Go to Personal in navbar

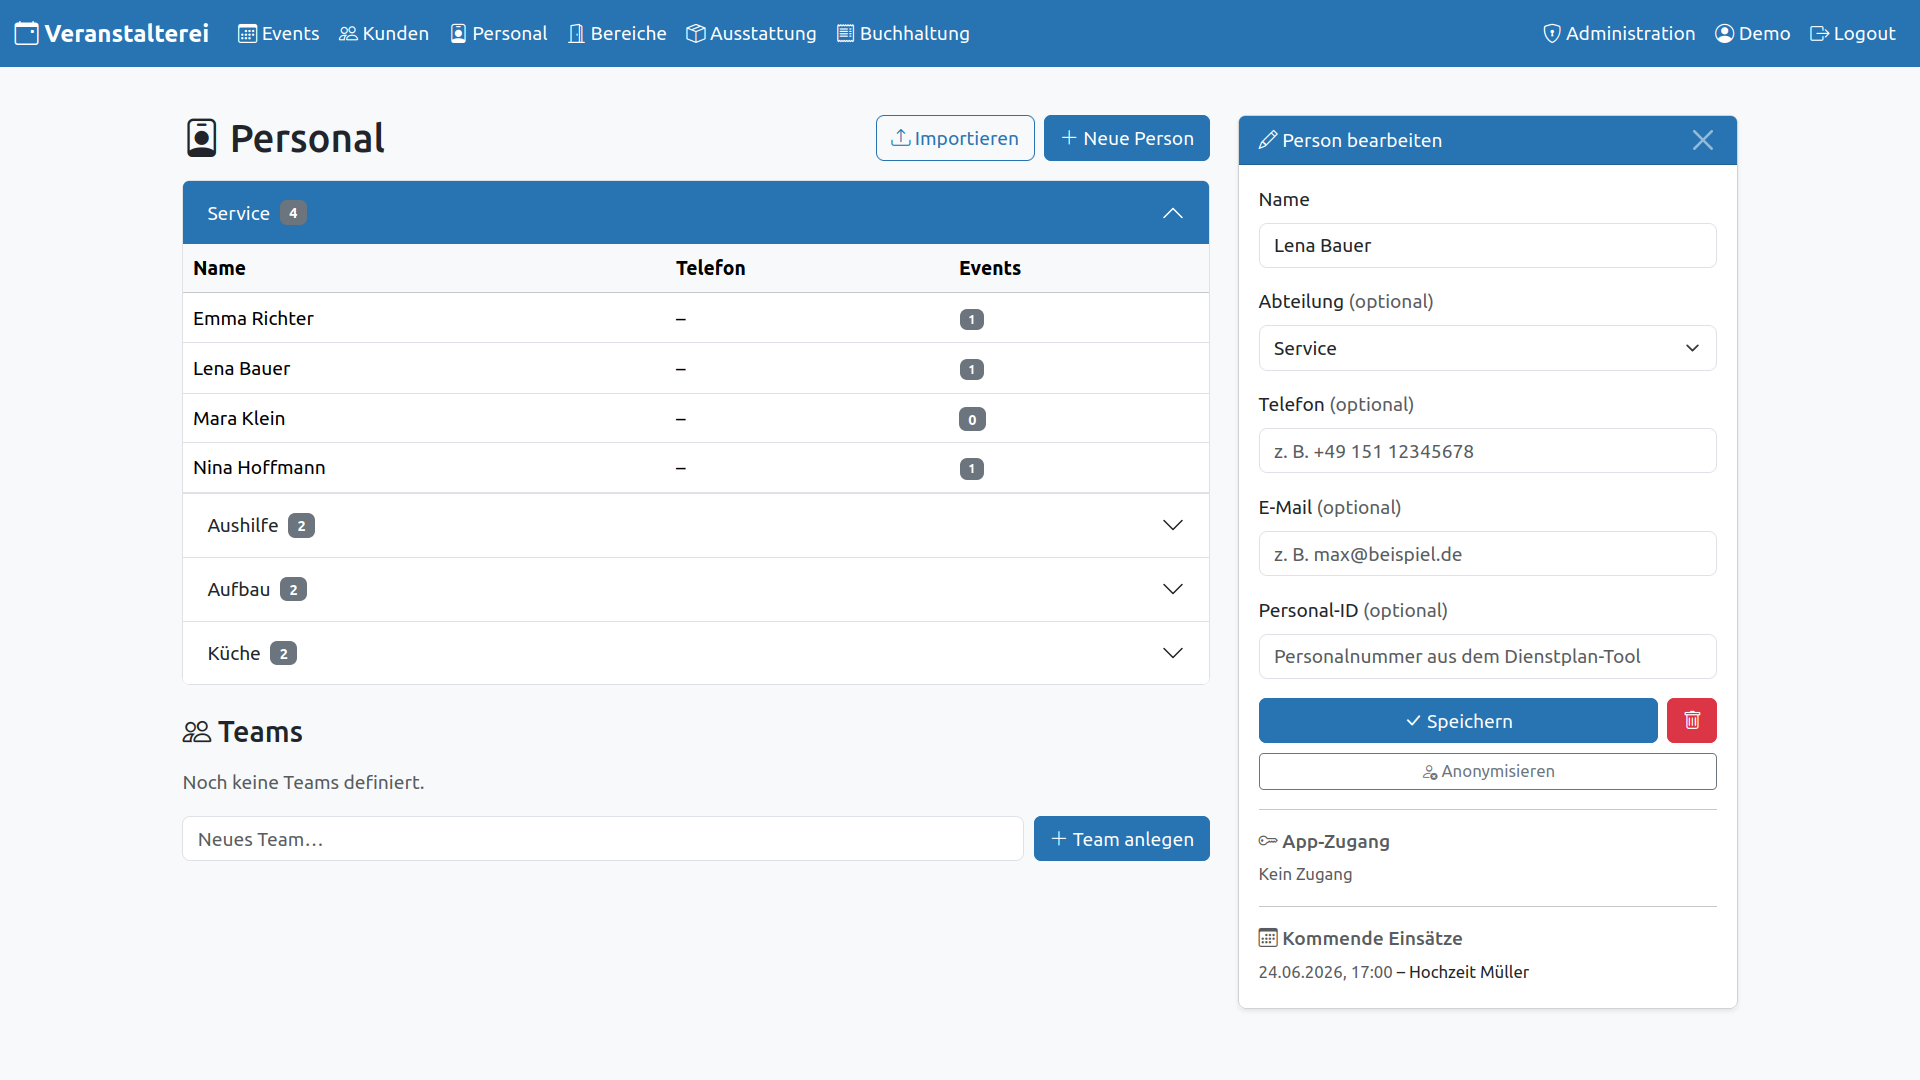click(x=498, y=33)
